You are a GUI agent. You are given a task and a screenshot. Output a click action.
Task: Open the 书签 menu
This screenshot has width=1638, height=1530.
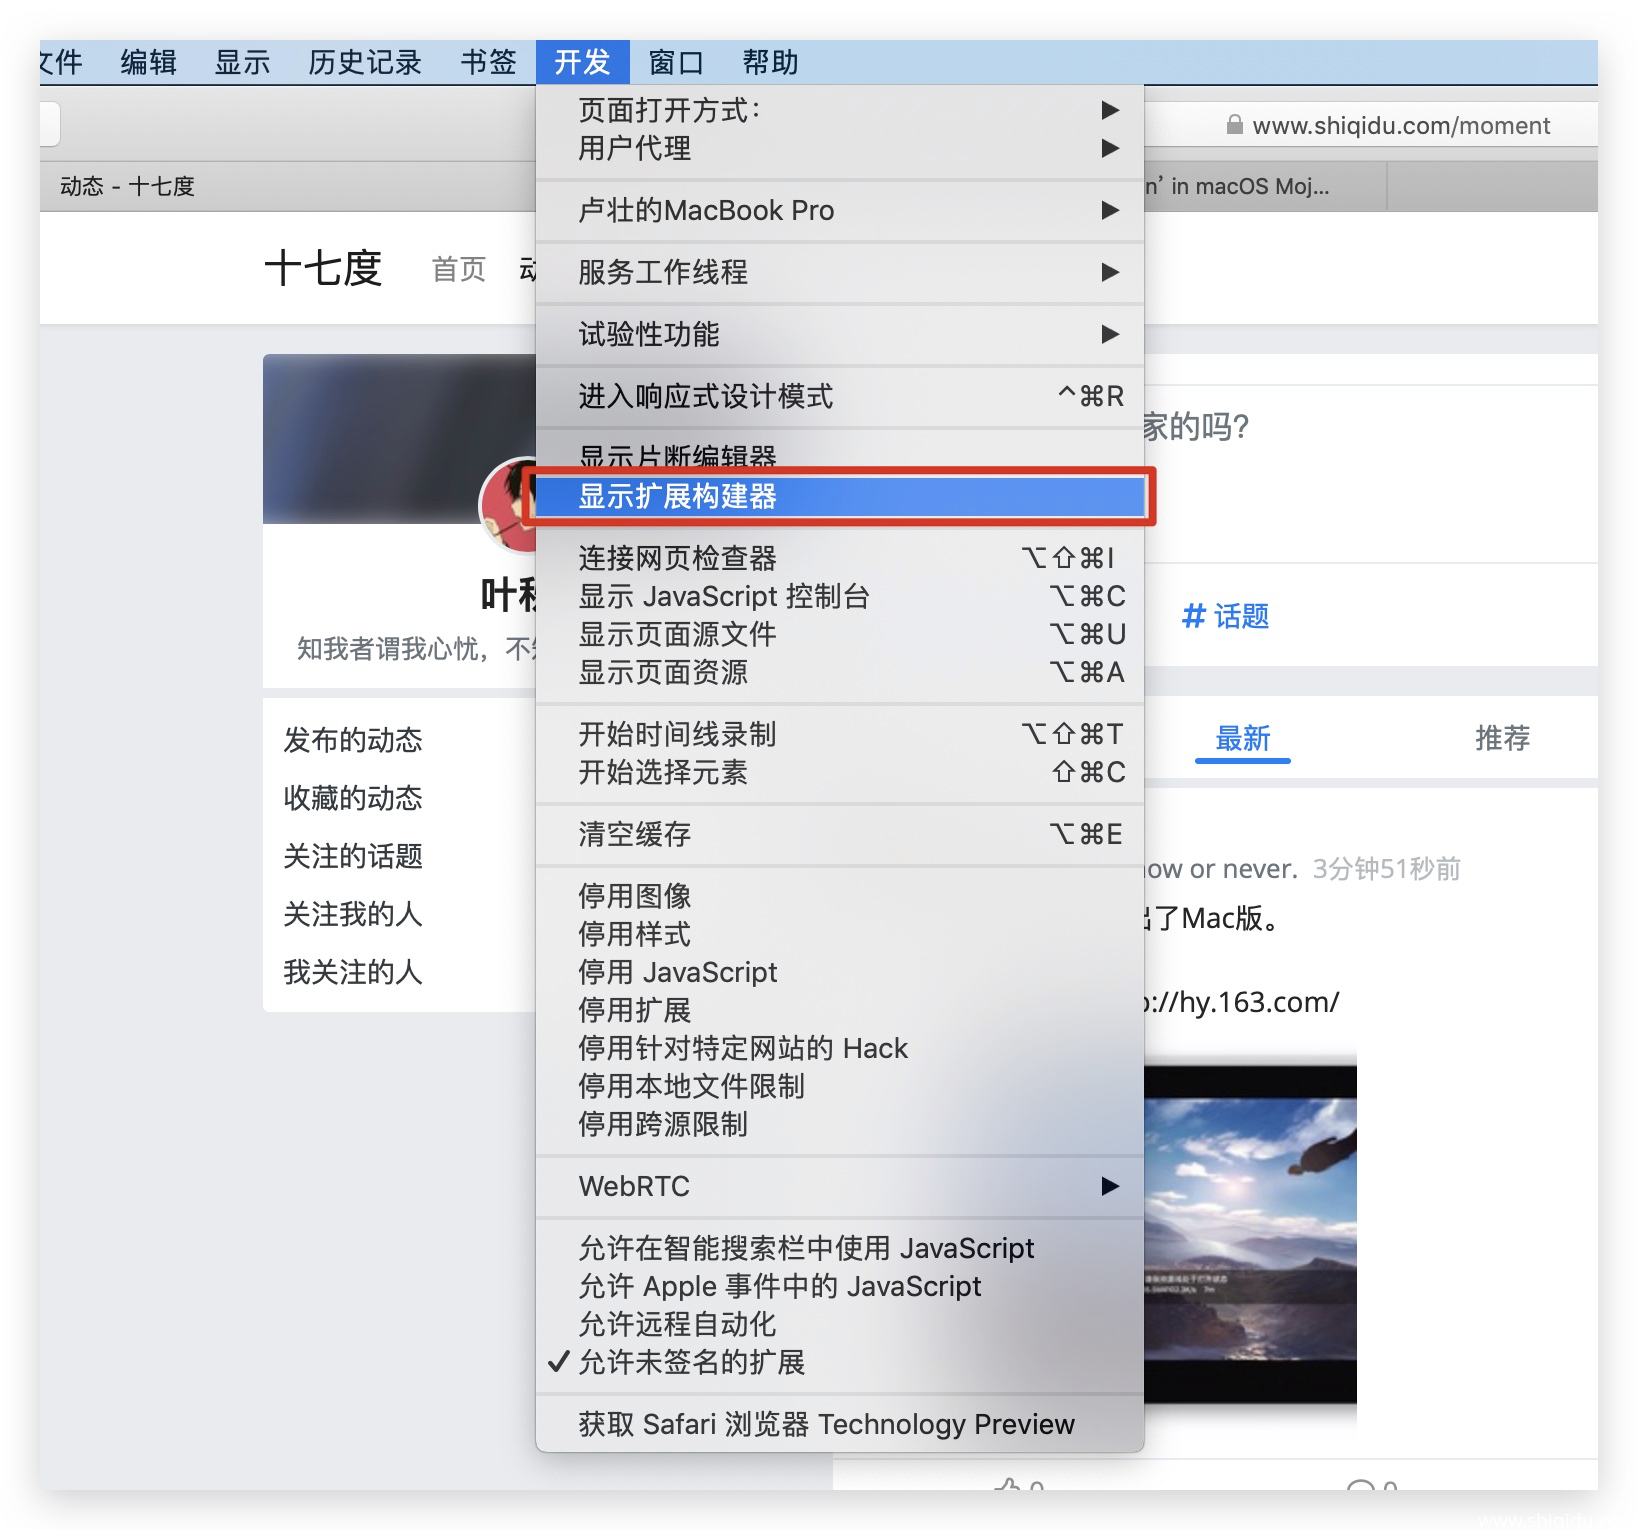coord(488,62)
